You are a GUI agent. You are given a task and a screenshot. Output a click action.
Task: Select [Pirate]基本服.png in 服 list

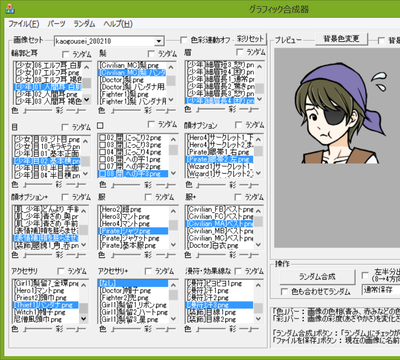tap(133, 245)
